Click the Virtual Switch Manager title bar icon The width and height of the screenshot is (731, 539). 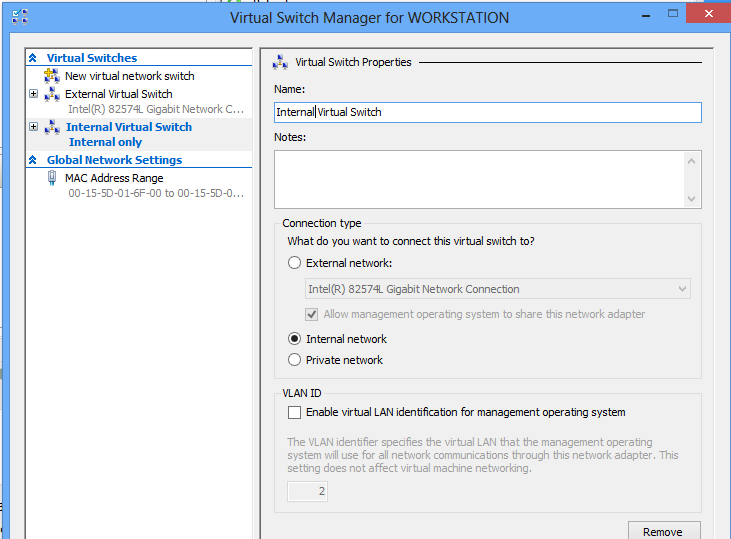18,16
